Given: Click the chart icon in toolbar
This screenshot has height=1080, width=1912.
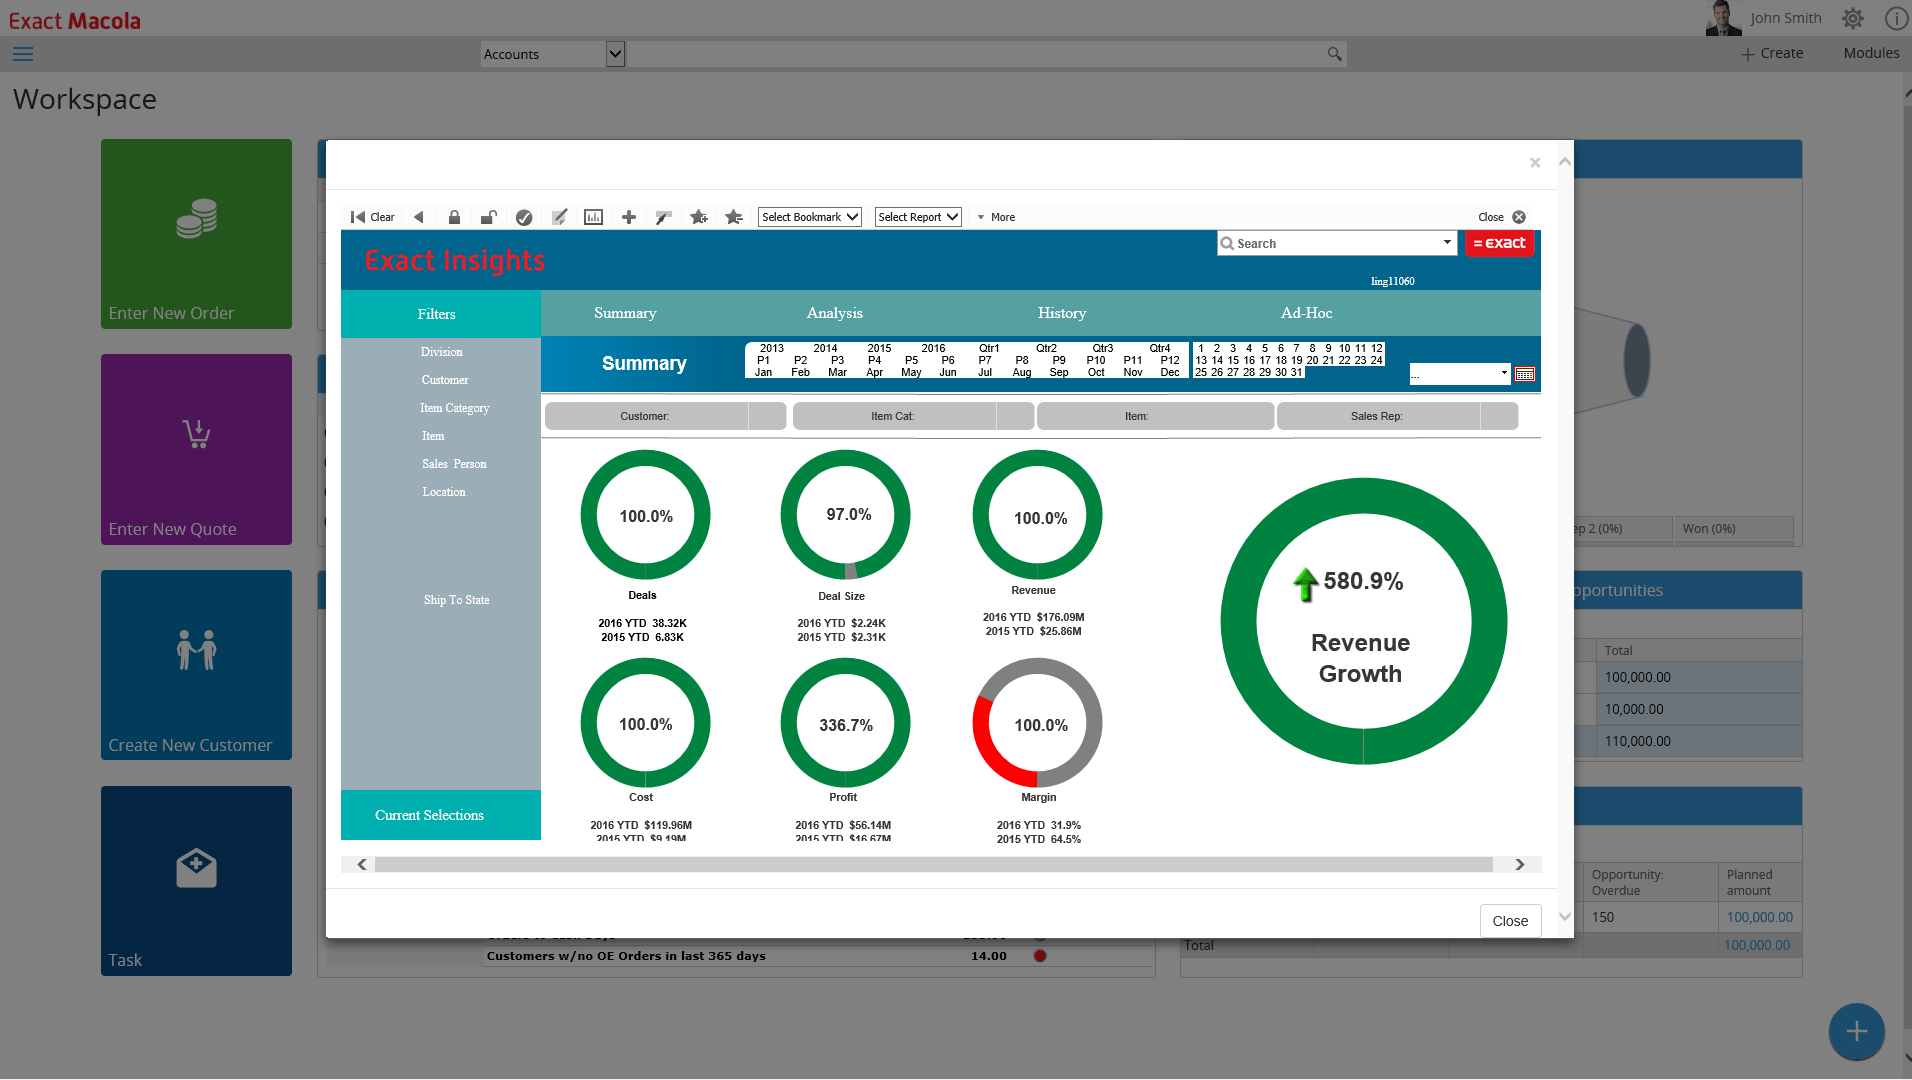Looking at the screenshot, I should pyautogui.click(x=593, y=217).
